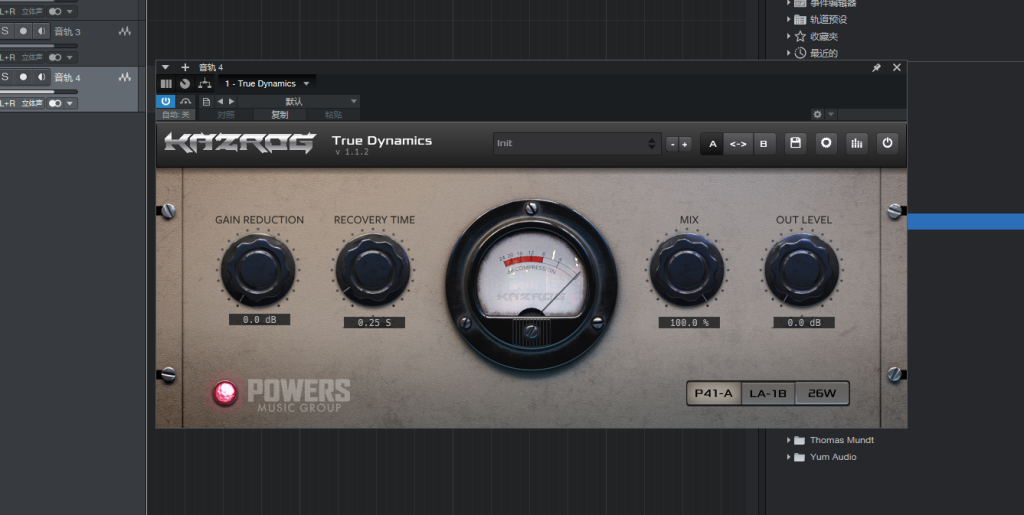
Task: Go to next preset arrow
Action: click(x=231, y=101)
